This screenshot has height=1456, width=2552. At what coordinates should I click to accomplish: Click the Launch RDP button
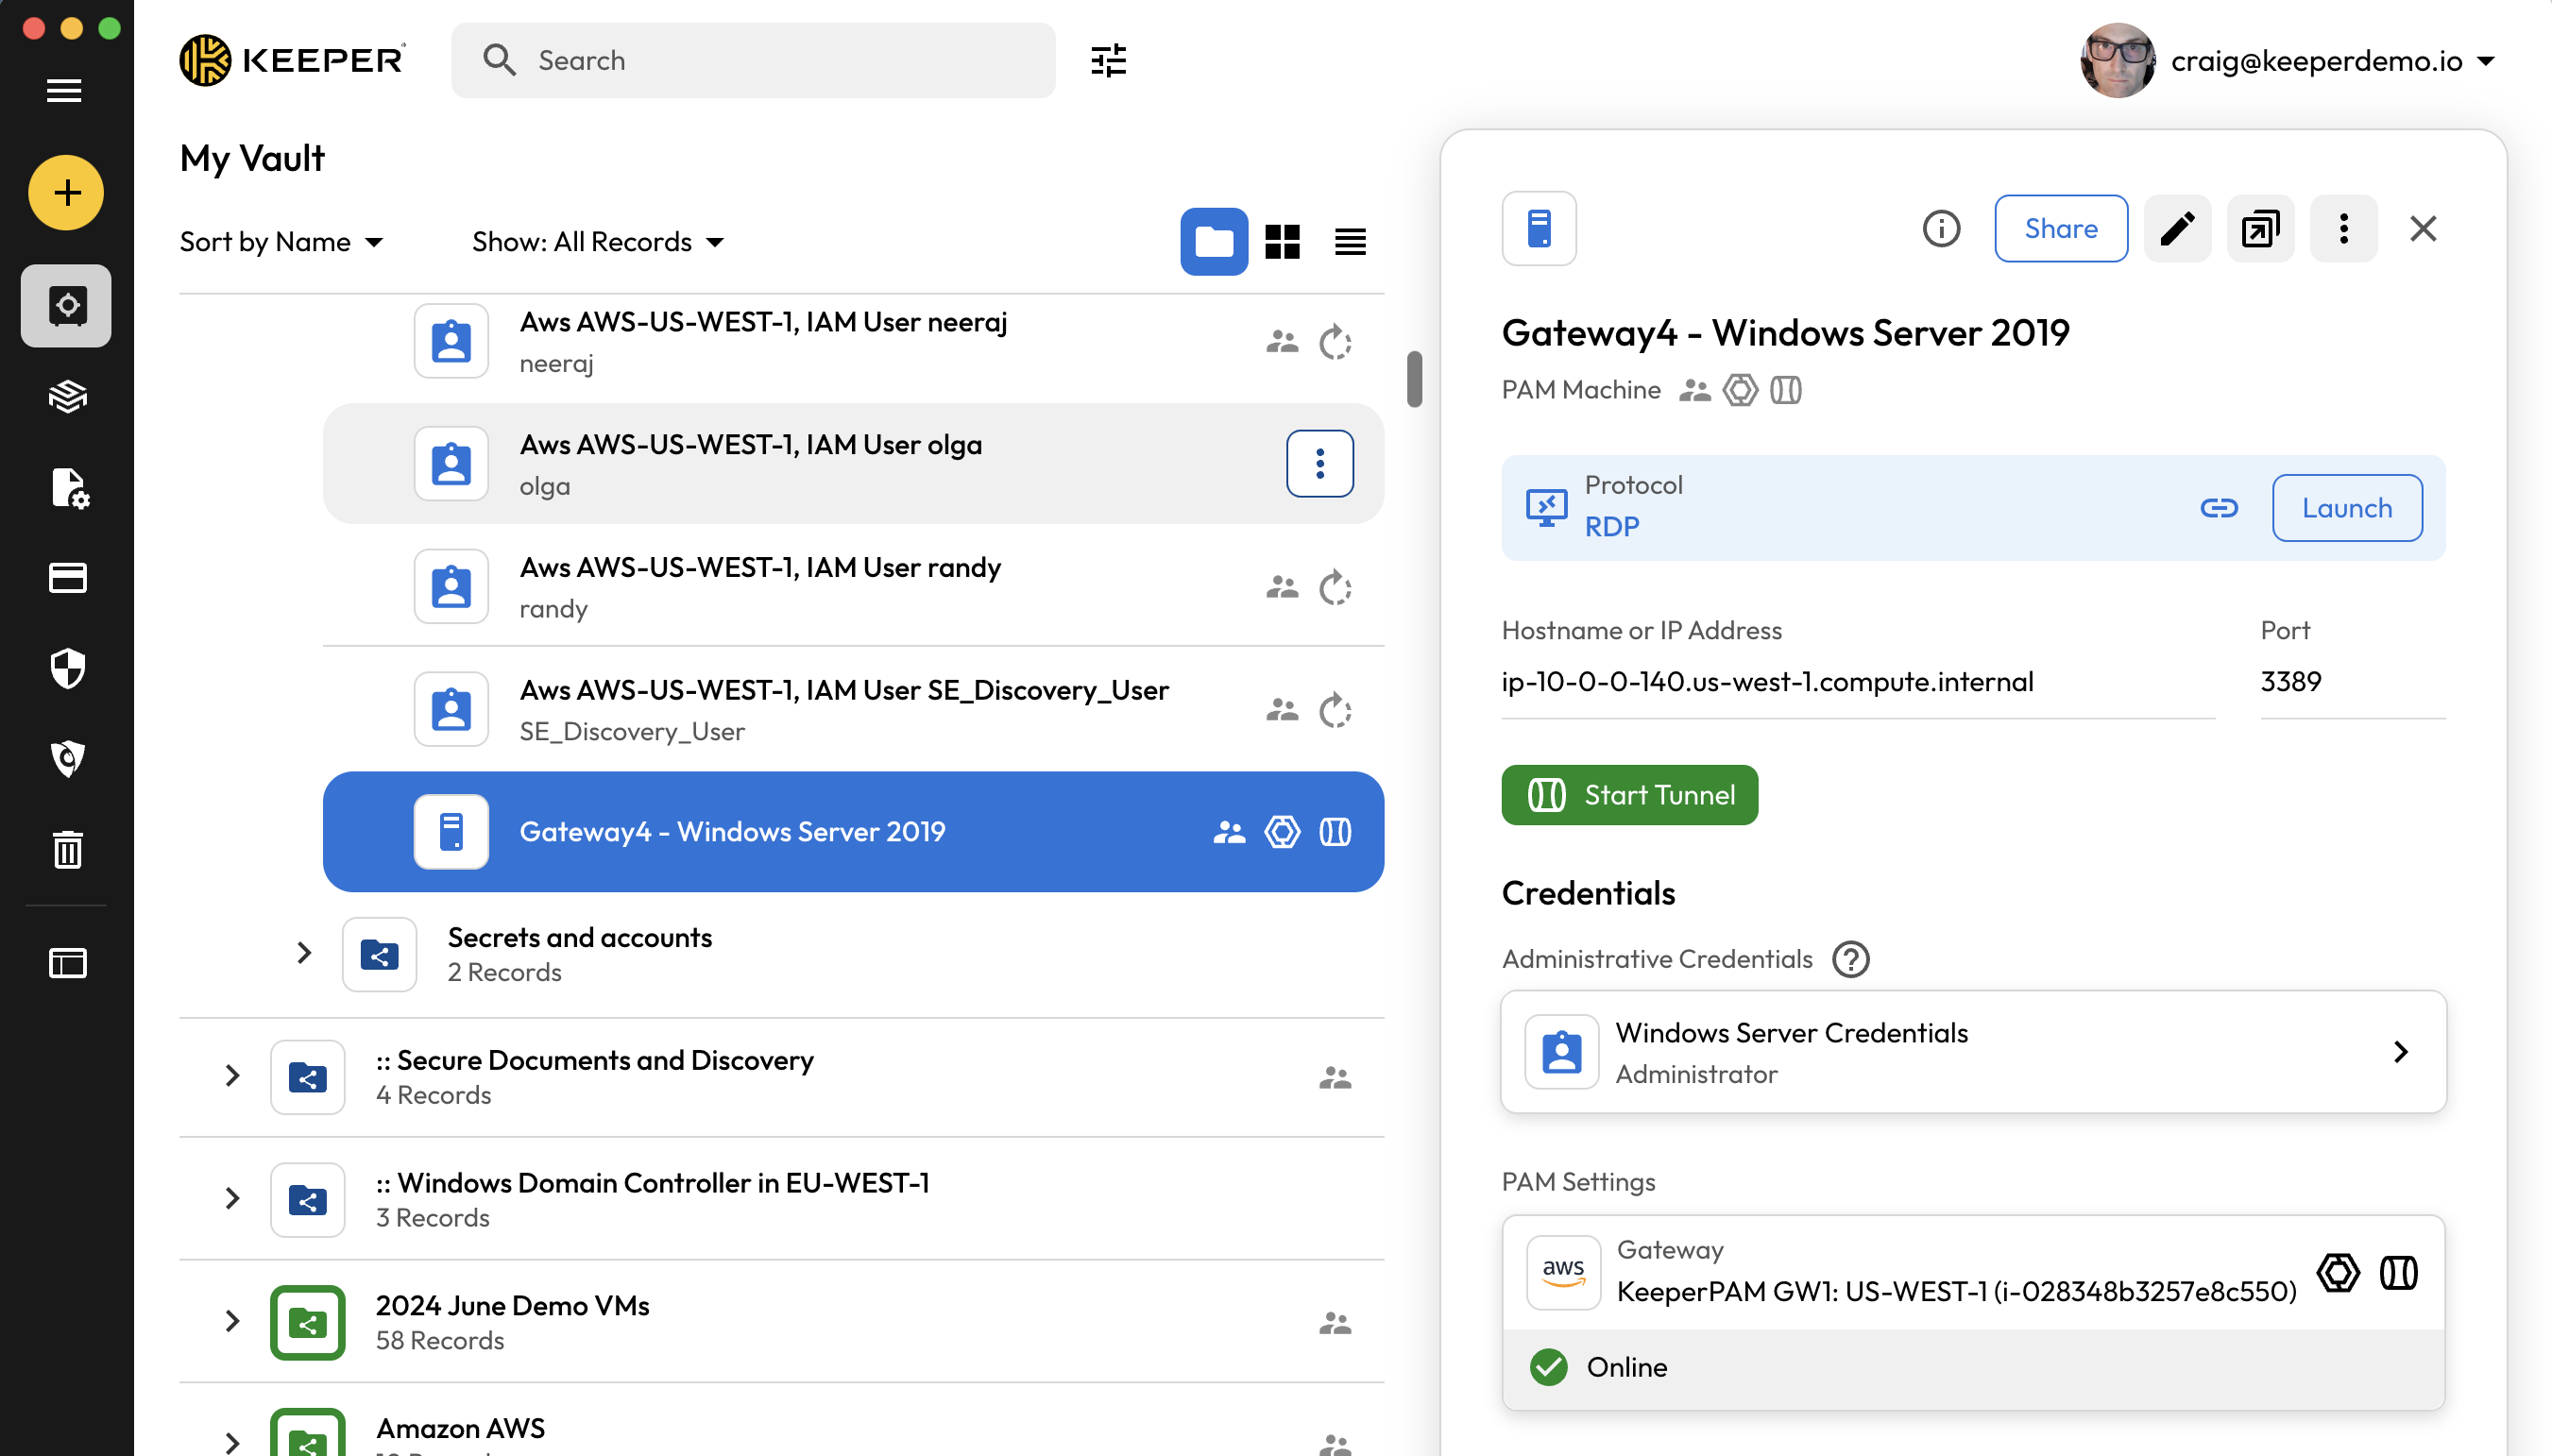2346,508
